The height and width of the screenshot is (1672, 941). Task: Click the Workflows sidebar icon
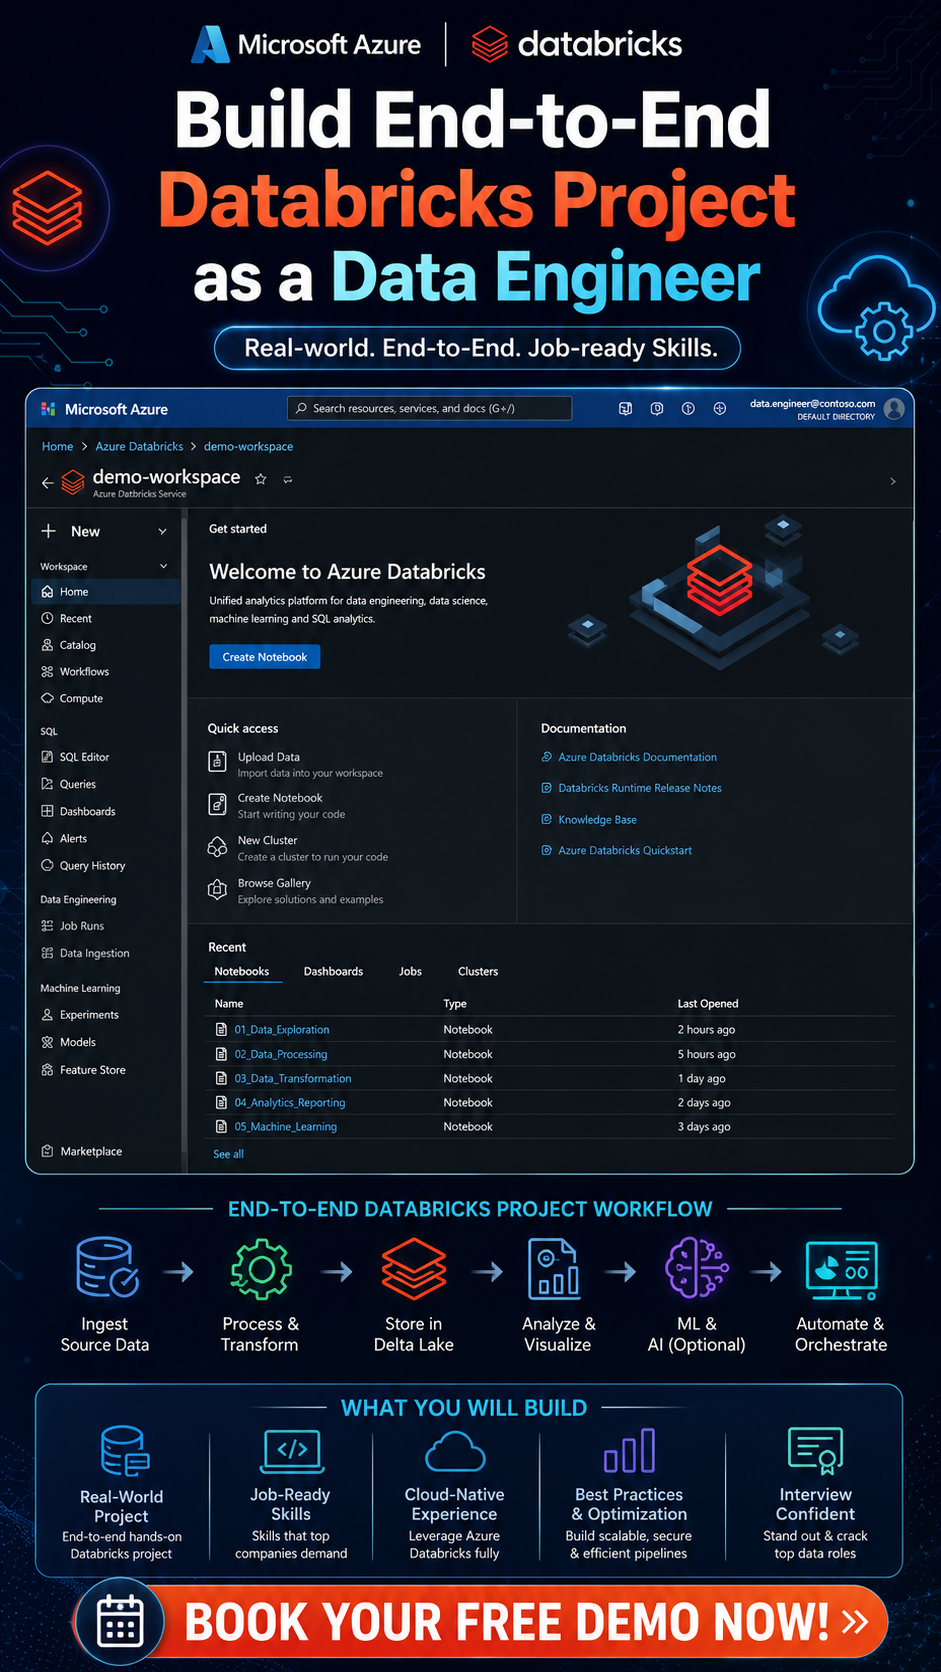(x=47, y=672)
